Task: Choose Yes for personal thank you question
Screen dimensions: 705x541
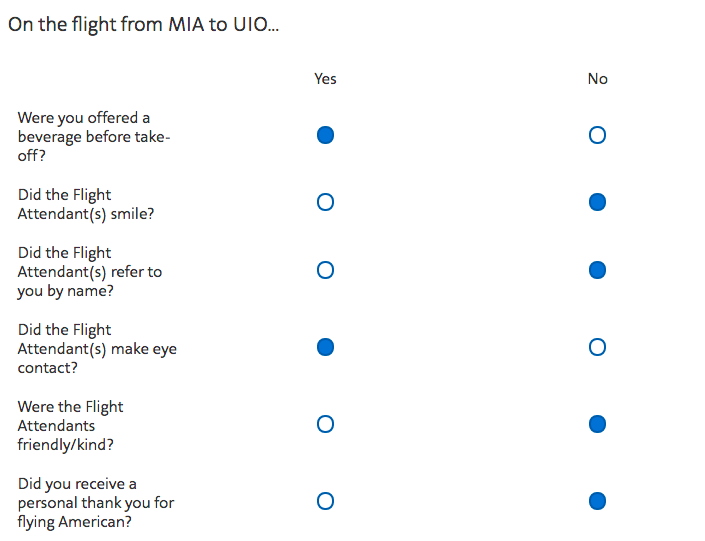Action: (x=325, y=501)
